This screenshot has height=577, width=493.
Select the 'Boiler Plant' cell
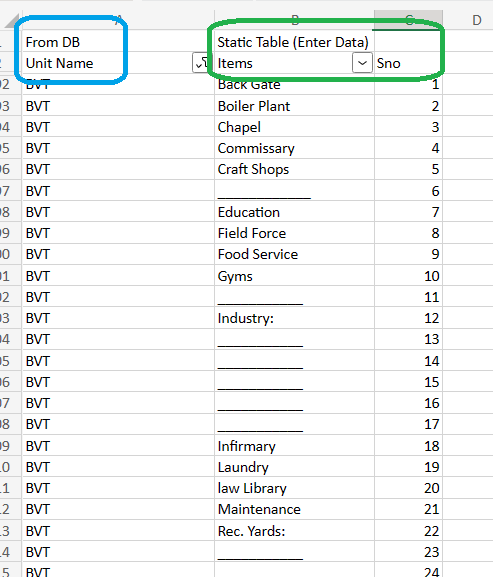tap(294, 106)
